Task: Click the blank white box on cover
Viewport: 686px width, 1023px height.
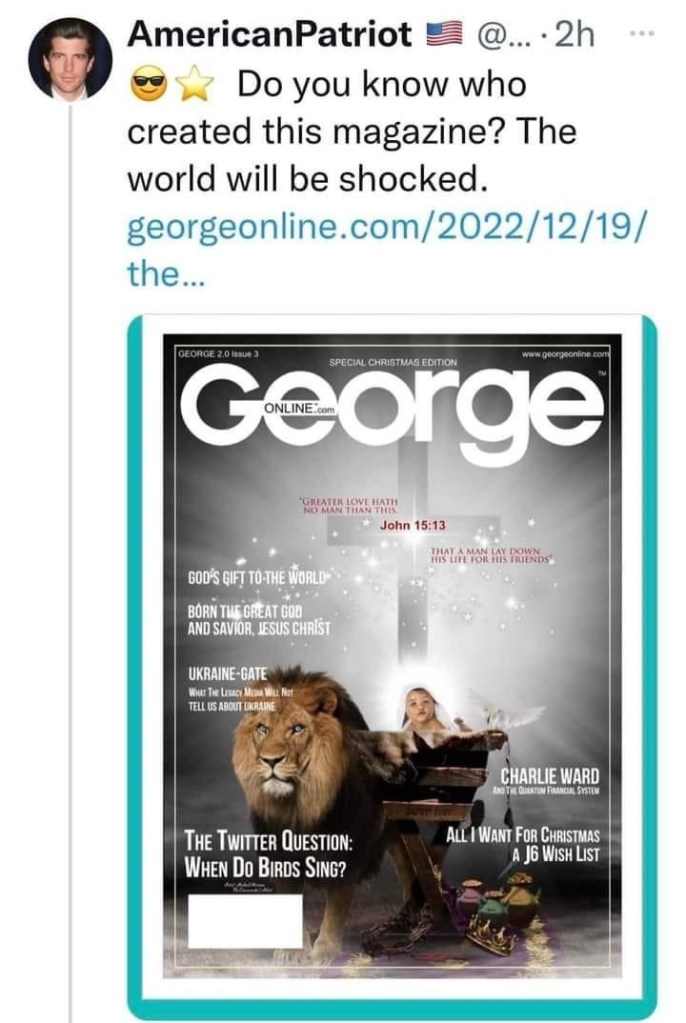Action: click(x=245, y=920)
